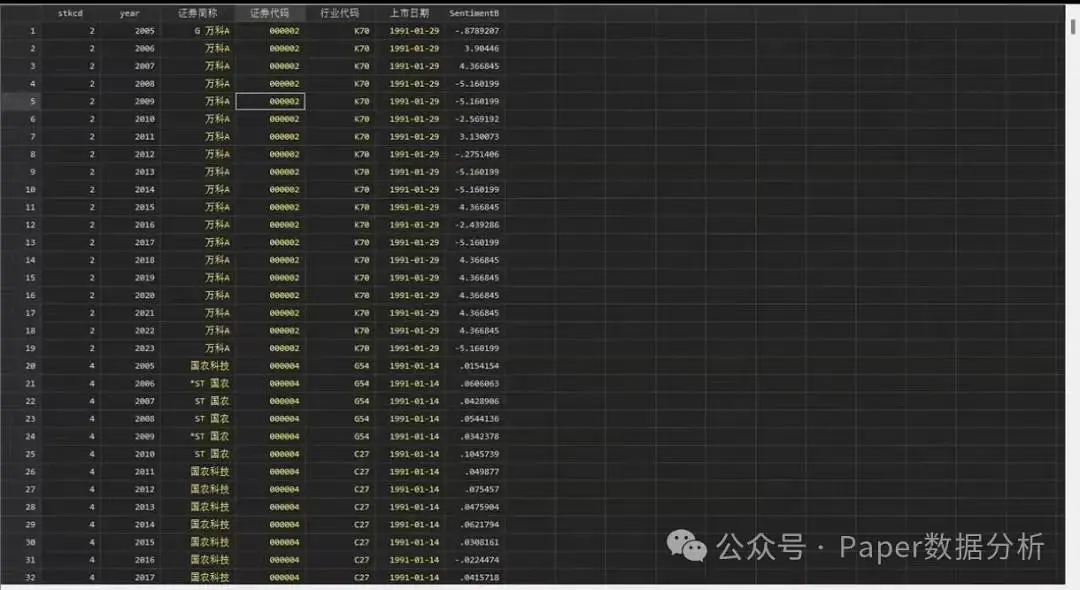Viewport: 1080px width, 590px height.
Task: Select SentimentB value 3.130073
Action: (x=479, y=137)
